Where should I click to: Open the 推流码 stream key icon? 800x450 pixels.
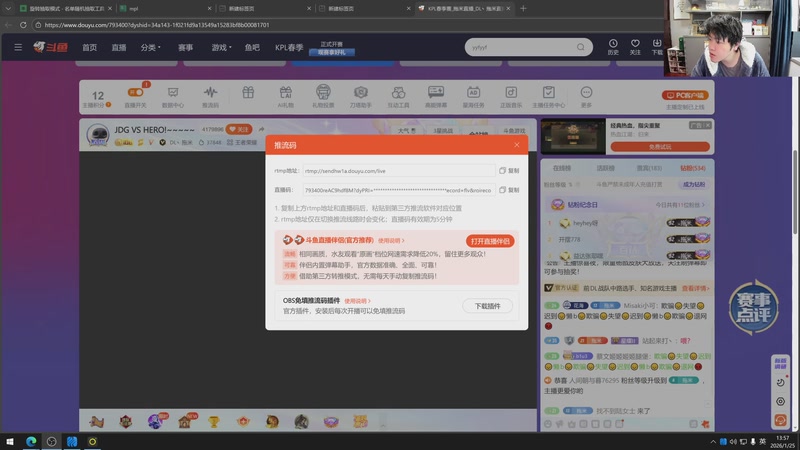click(x=210, y=96)
